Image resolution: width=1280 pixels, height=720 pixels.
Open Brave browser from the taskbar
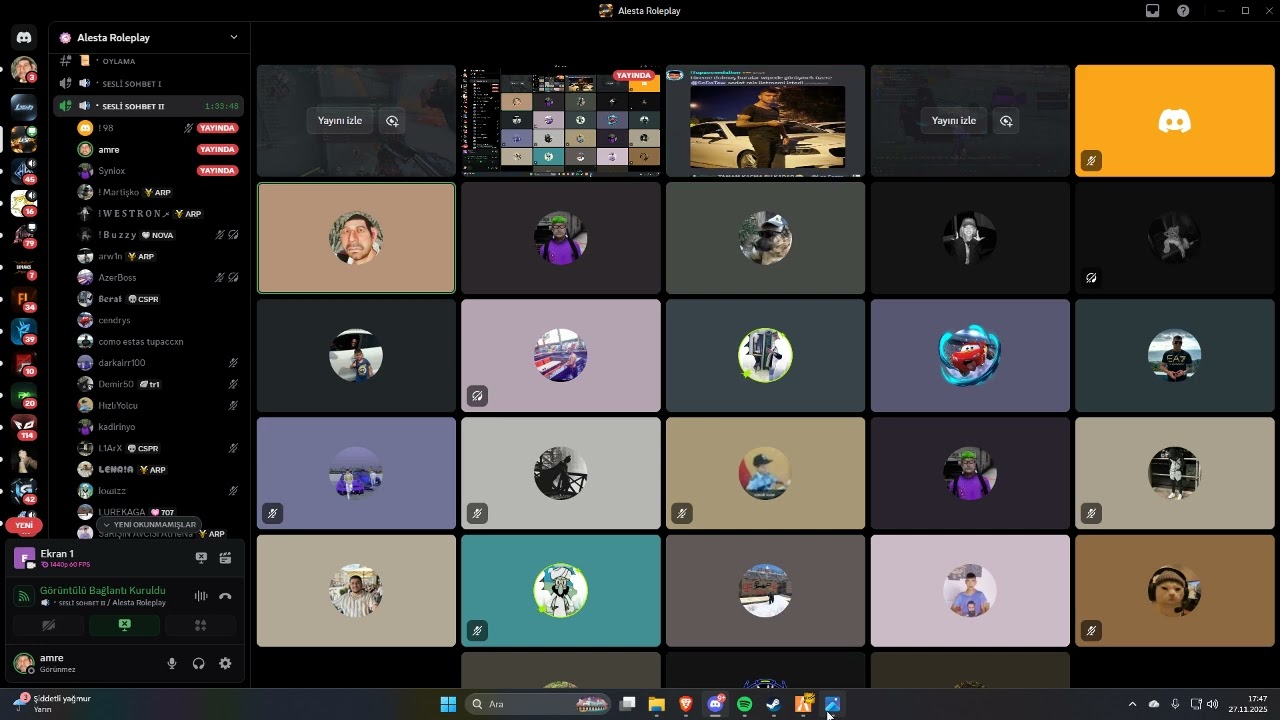pyautogui.click(x=686, y=704)
